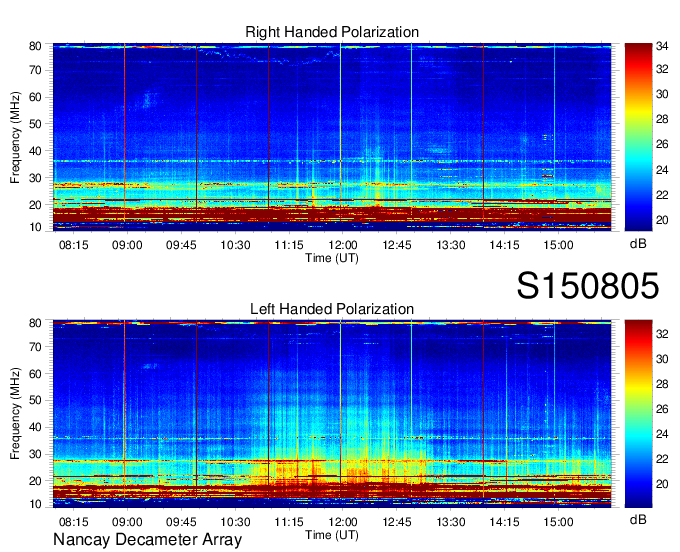Click the 'dB' label under bottom colorbar
The height and width of the screenshot is (552, 680).
tap(638, 519)
